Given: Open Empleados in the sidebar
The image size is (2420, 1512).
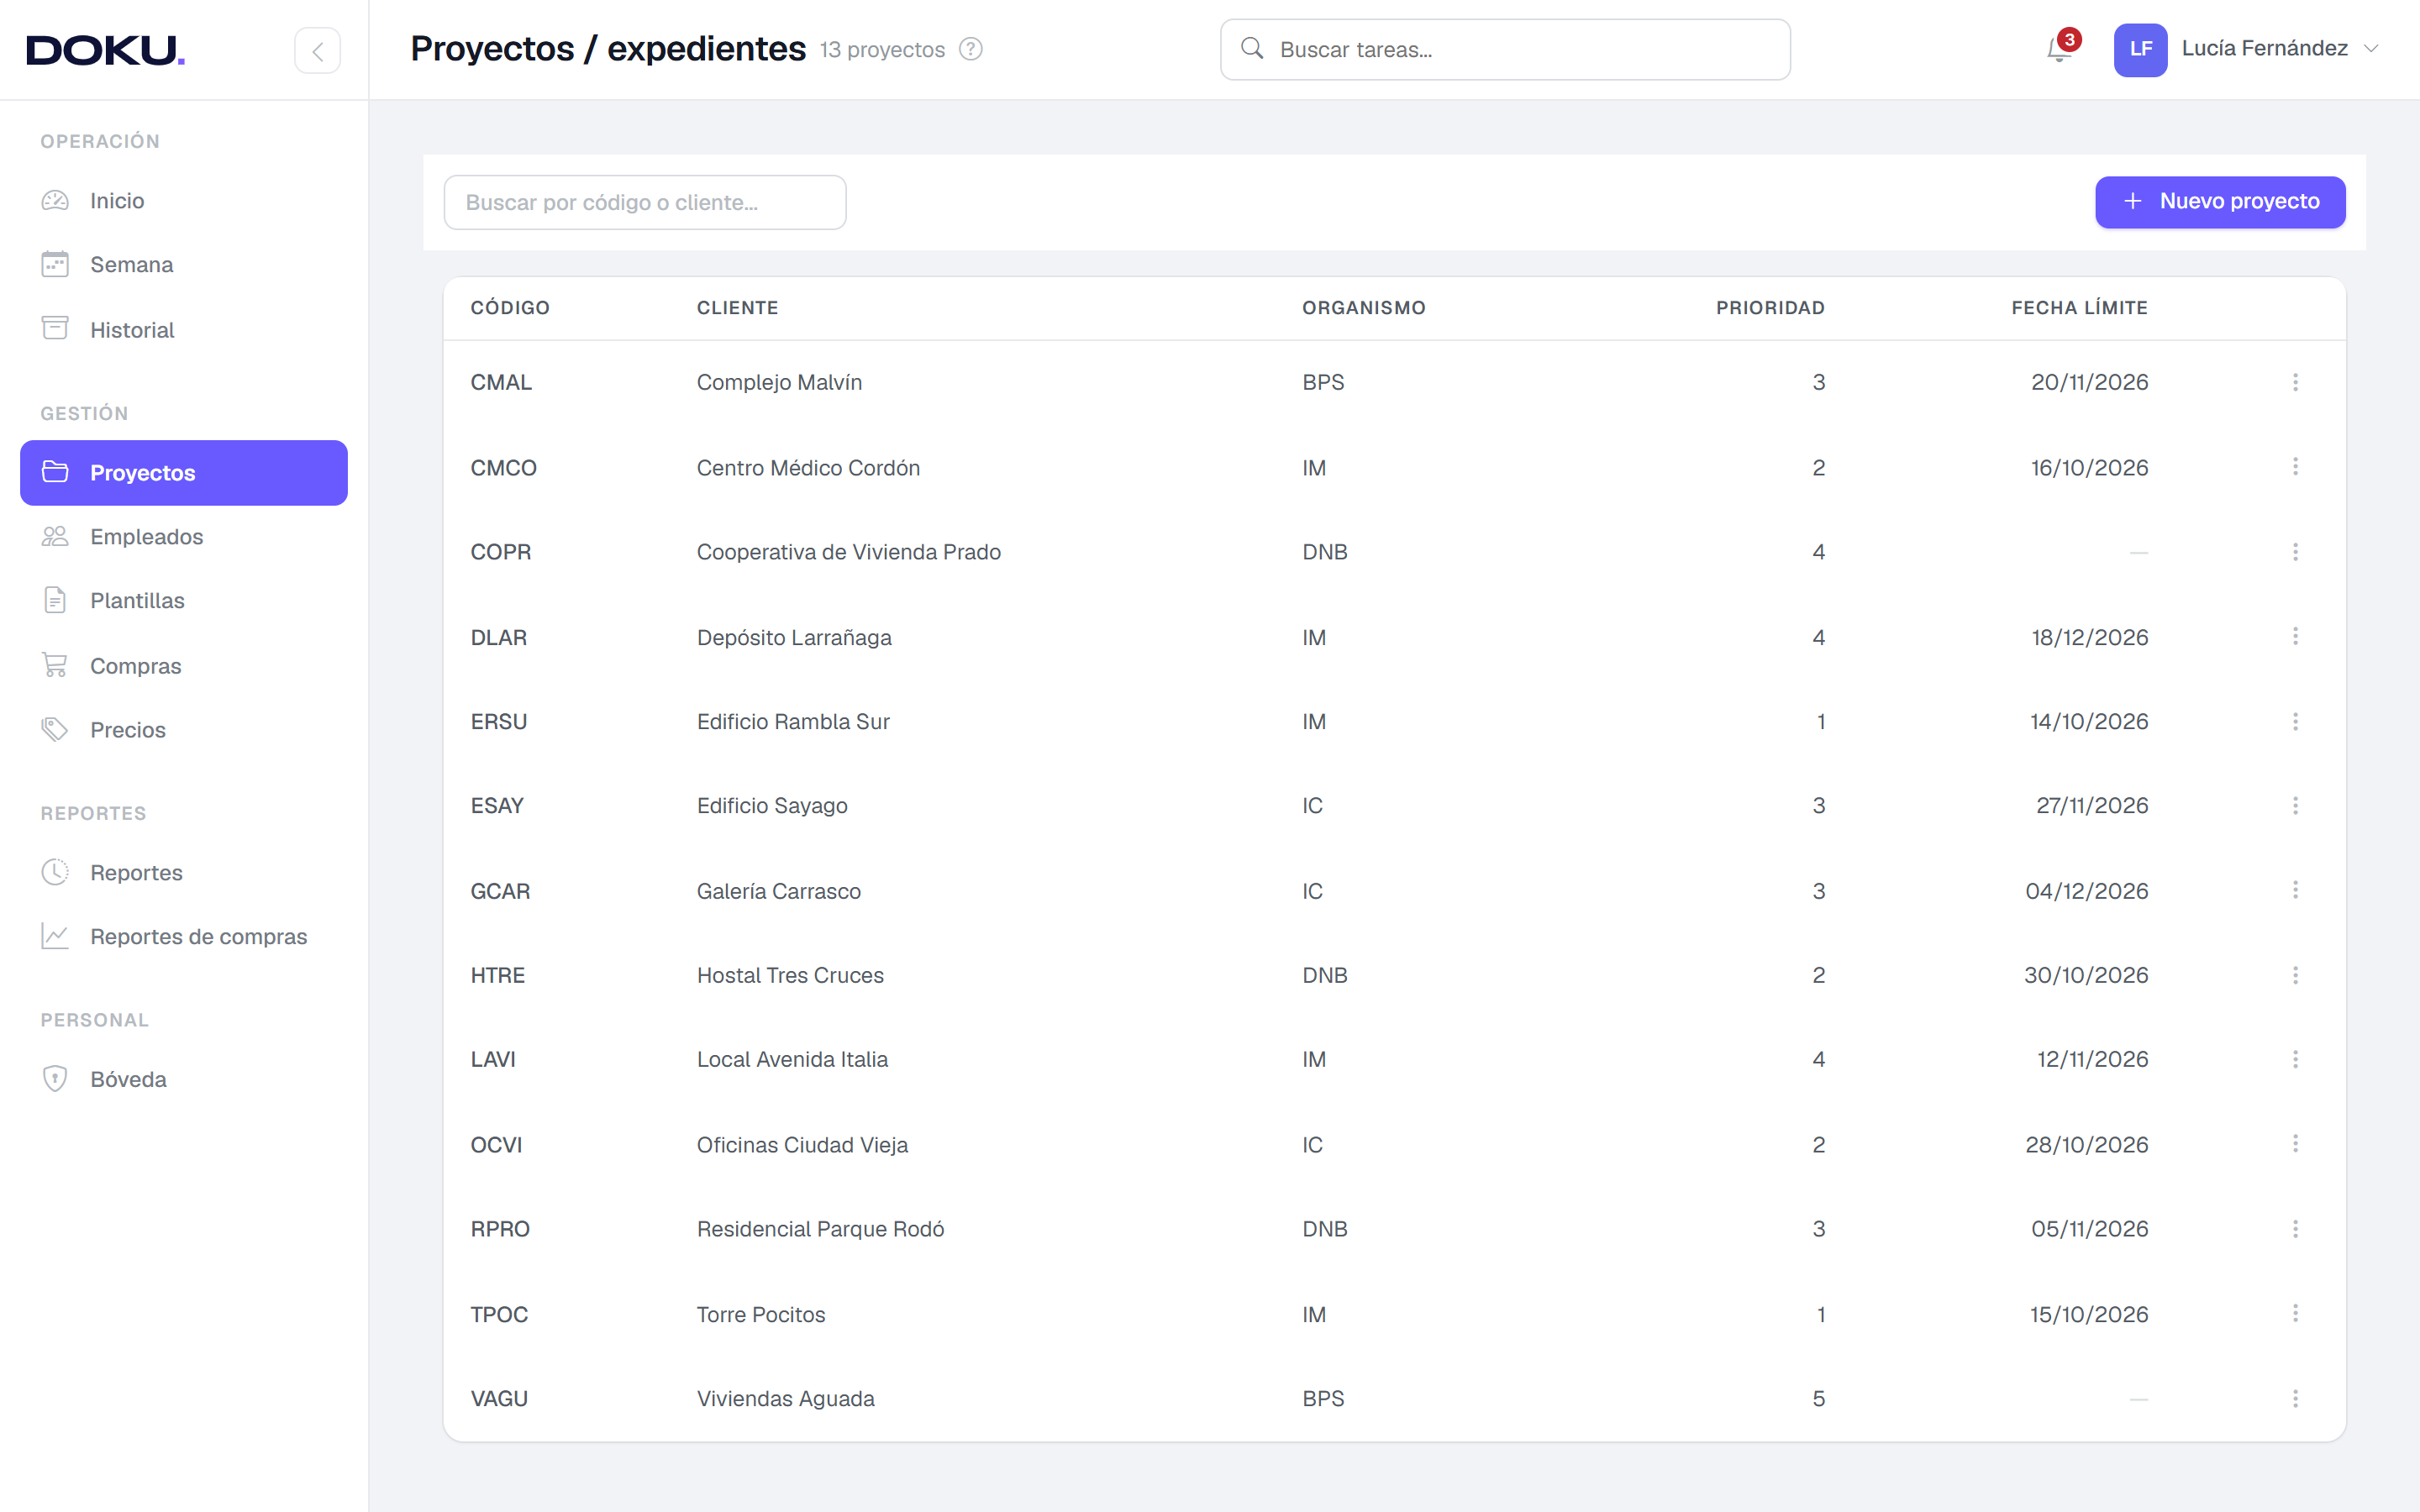Looking at the screenshot, I should click(x=184, y=537).
